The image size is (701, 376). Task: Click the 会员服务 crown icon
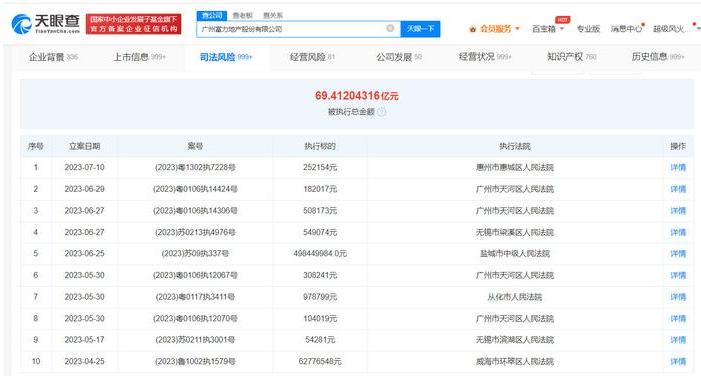point(473,29)
